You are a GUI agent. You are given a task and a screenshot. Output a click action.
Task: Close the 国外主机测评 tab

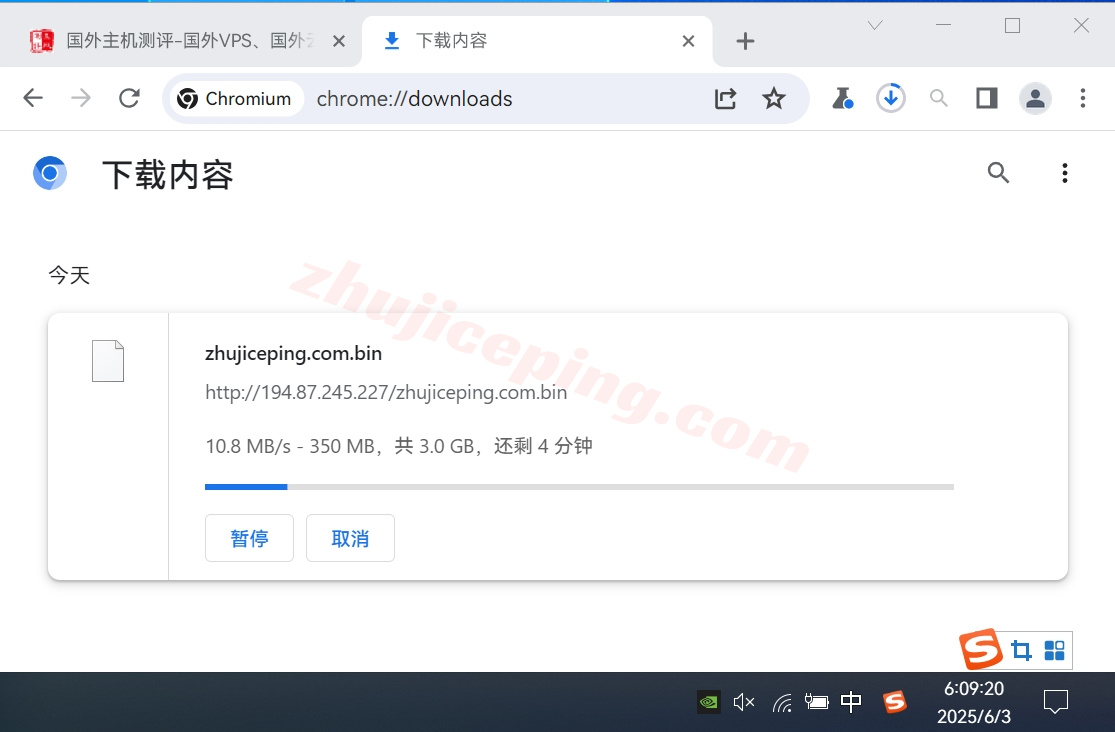click(339, 41)
